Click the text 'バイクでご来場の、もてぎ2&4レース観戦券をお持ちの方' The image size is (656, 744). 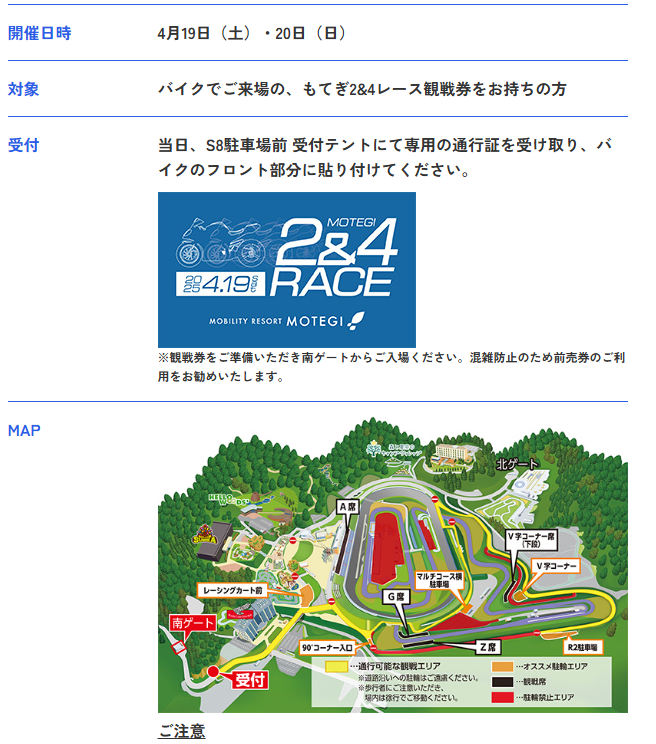click(362, 89)
